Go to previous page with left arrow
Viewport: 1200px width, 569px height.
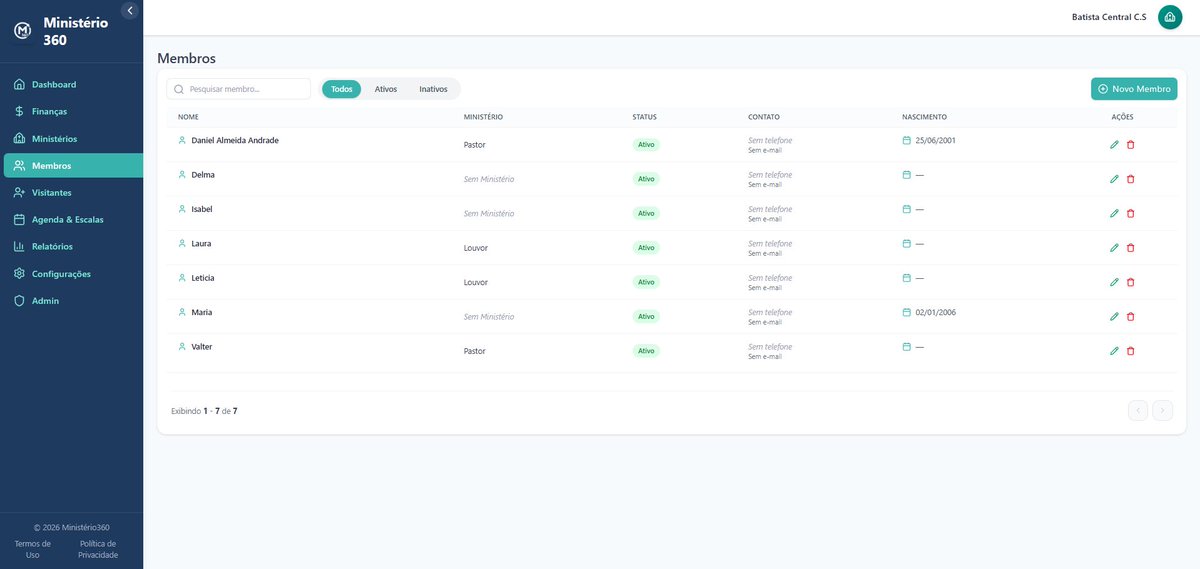(1138, 410)
